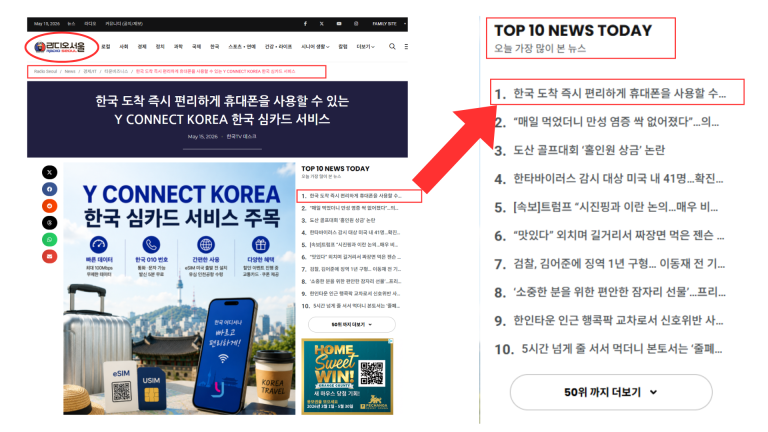
Task: Click the enlarged TOP 10 NEWS TODAY heading
Action: coord(573,30)
